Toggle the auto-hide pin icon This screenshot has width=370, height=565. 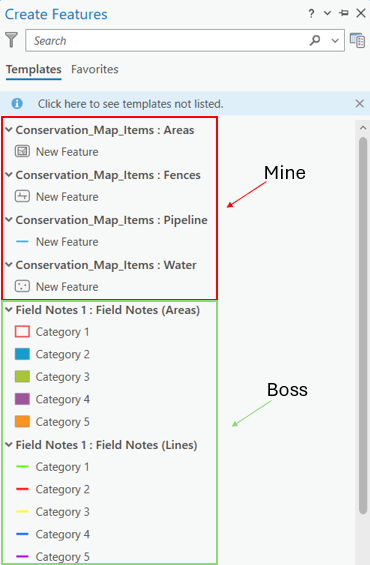point(344,13)
